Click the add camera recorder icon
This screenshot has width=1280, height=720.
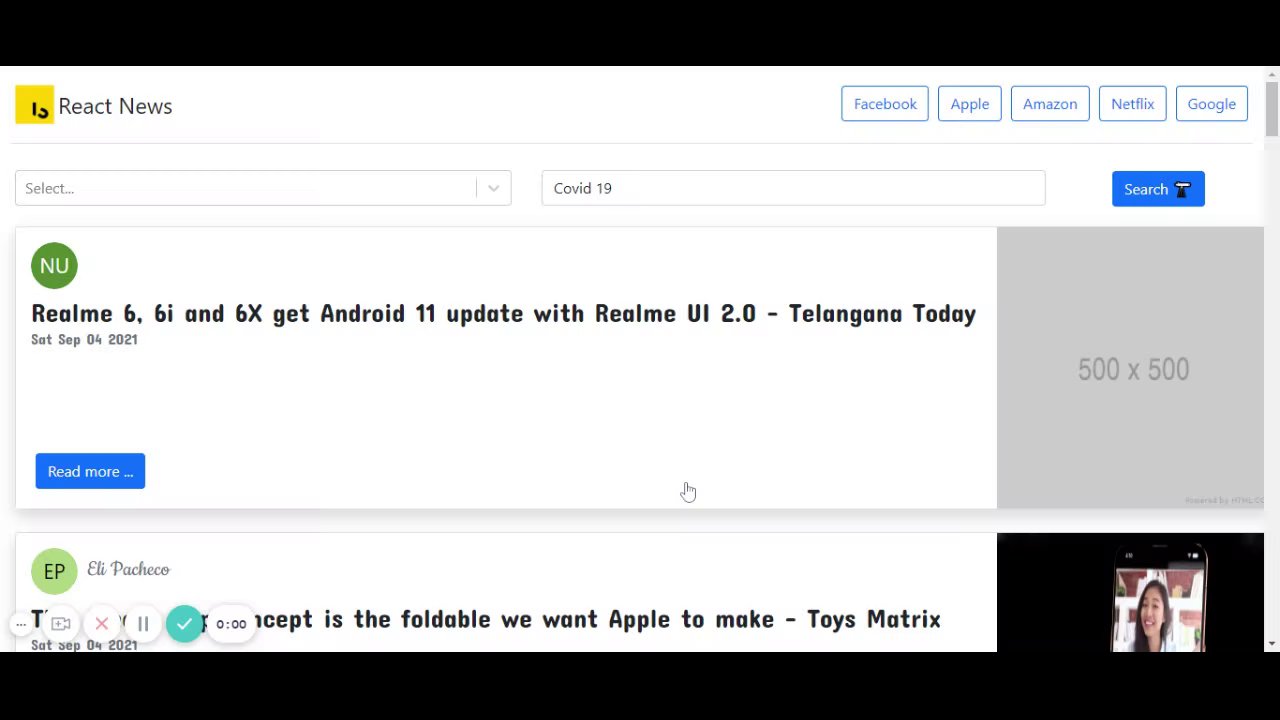(61, 624)
